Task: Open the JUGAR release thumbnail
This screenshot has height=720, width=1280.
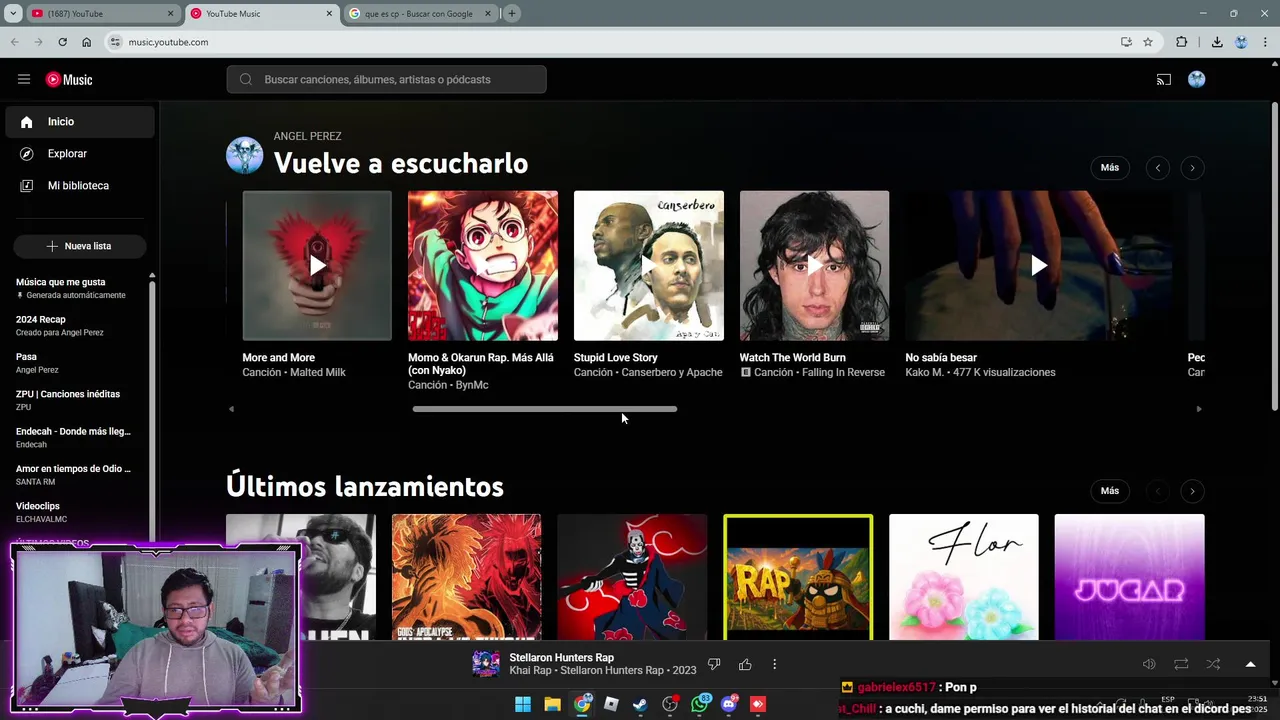Action: [x=1129, y=577]
